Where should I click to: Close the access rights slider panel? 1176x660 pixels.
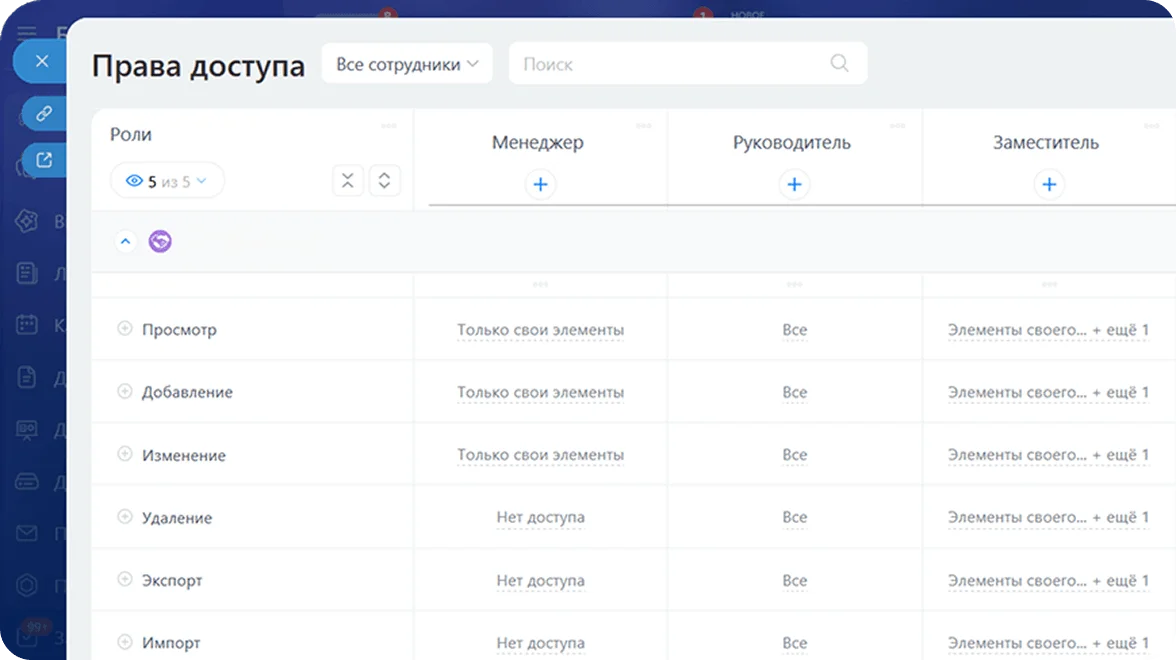pyautogui.click(x=41, y=62)
